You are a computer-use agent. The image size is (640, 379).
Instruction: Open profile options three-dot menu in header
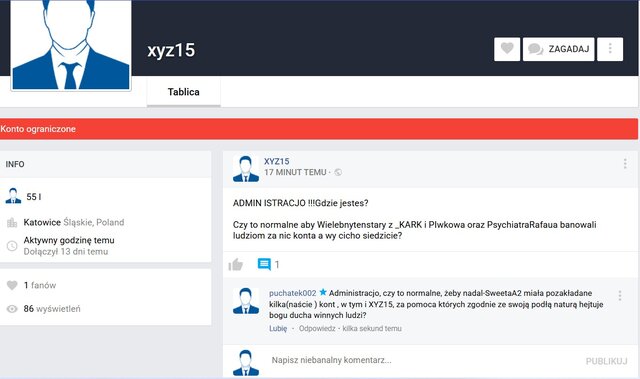point(610,49)
